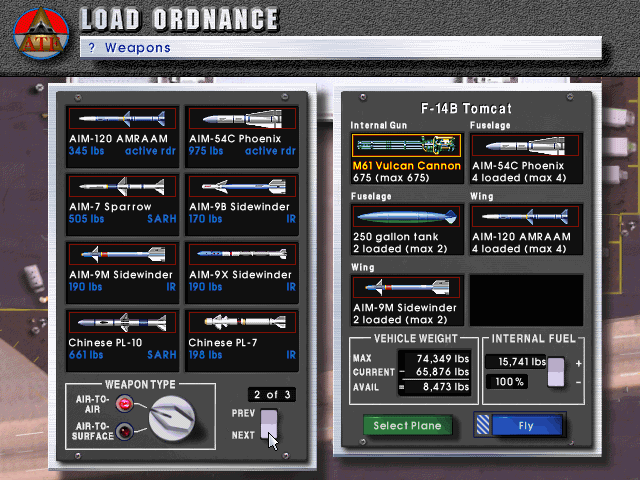This screenshot has height=480, width=640.
Task: Click the "661 lbs" PL-10 weight text
Action: [86, 355]
